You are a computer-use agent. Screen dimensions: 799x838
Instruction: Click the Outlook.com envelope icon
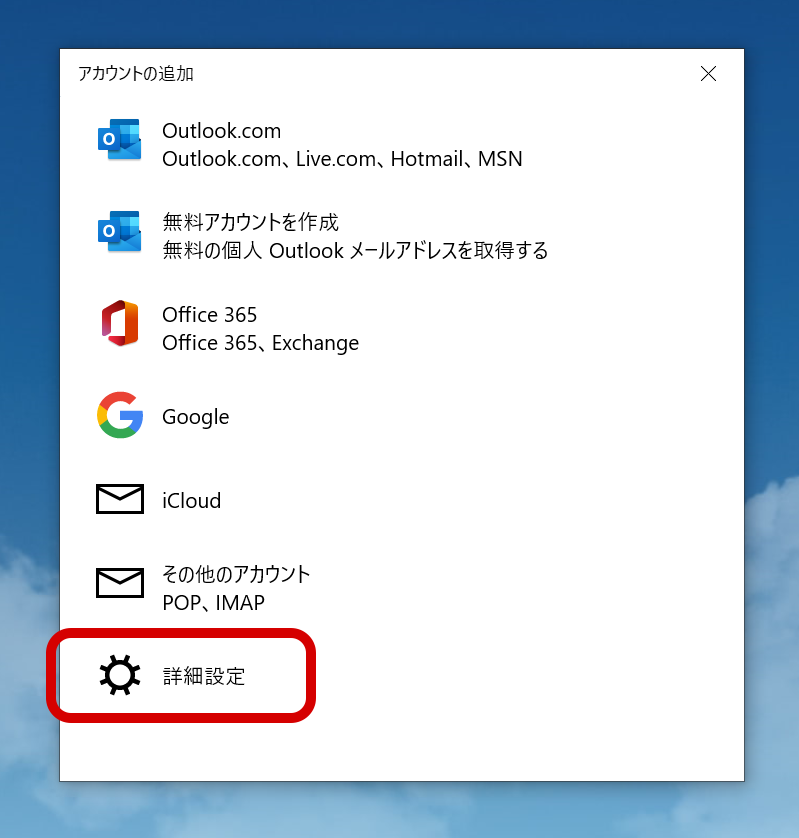pos(119,140)
